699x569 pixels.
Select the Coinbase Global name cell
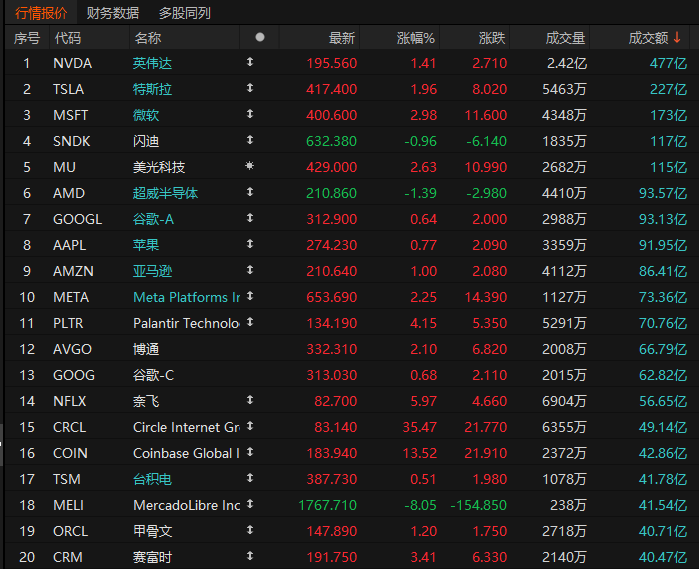pyautogui.click(x=186, y=453)
